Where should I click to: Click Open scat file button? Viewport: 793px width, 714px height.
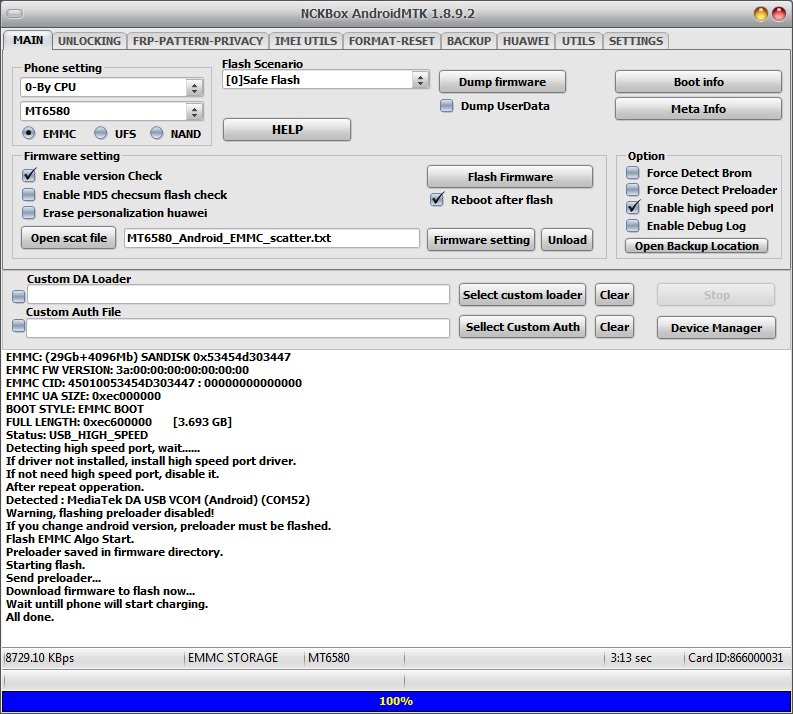pos(69,238)
